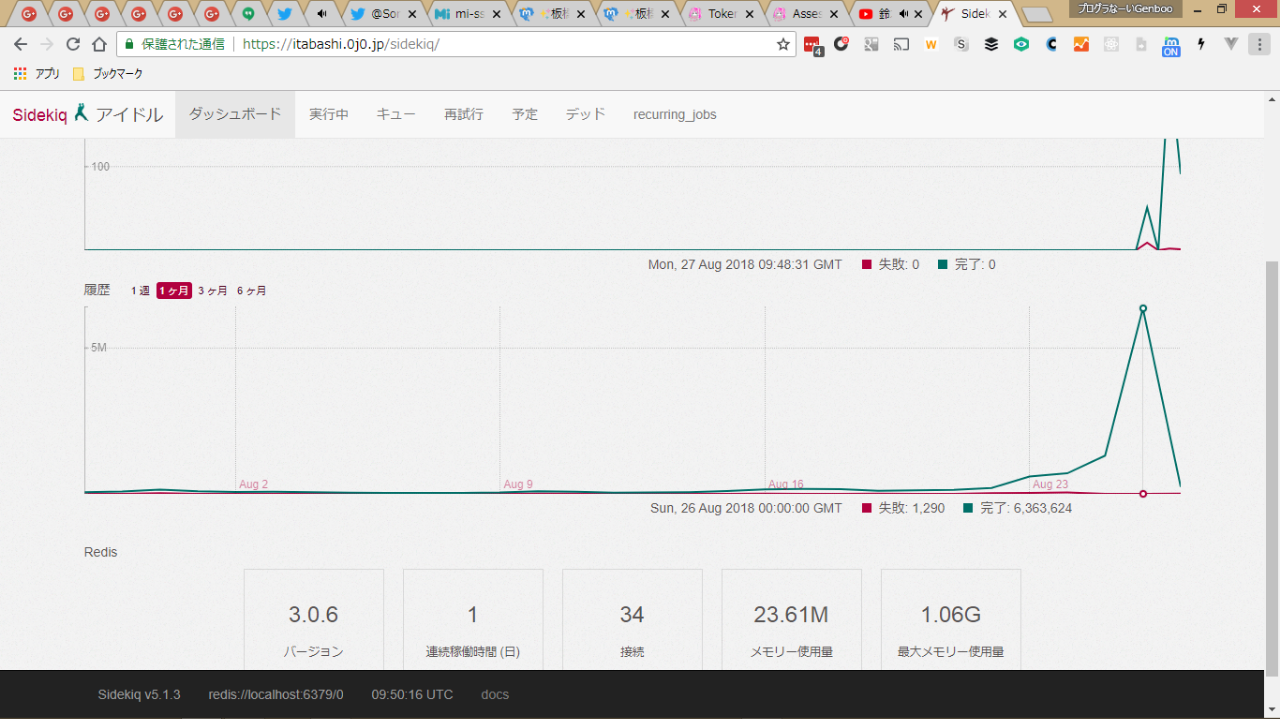Select 1週 history range

[x=140, y=291]
